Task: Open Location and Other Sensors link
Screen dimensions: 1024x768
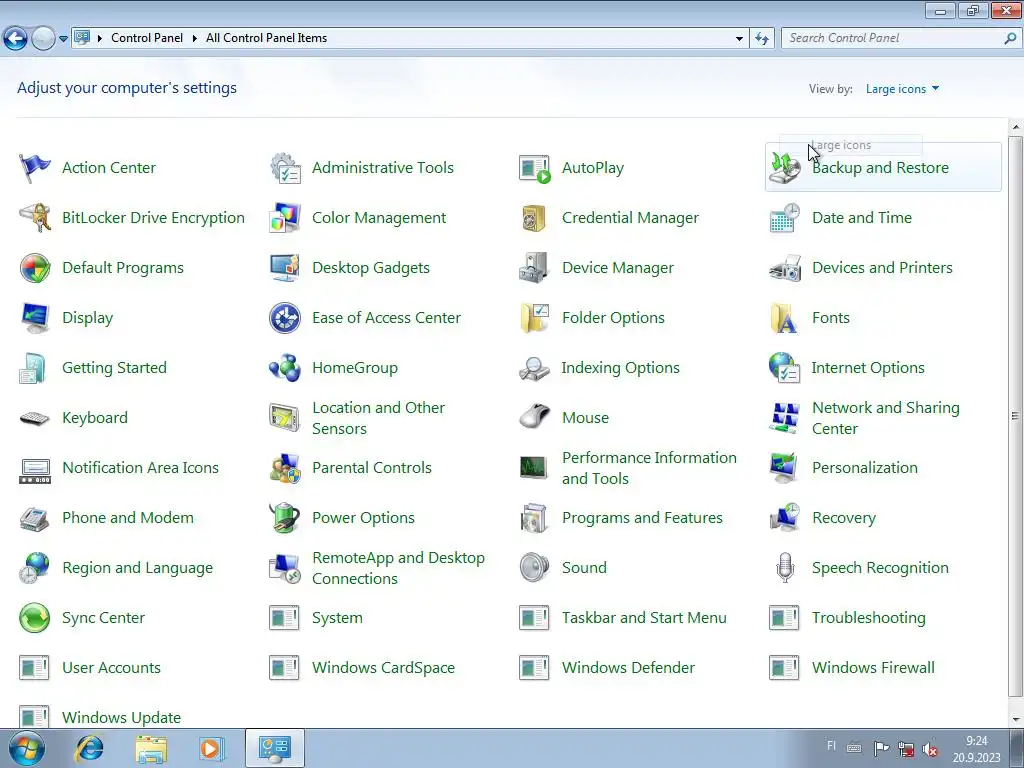Action: click(379, 418)
